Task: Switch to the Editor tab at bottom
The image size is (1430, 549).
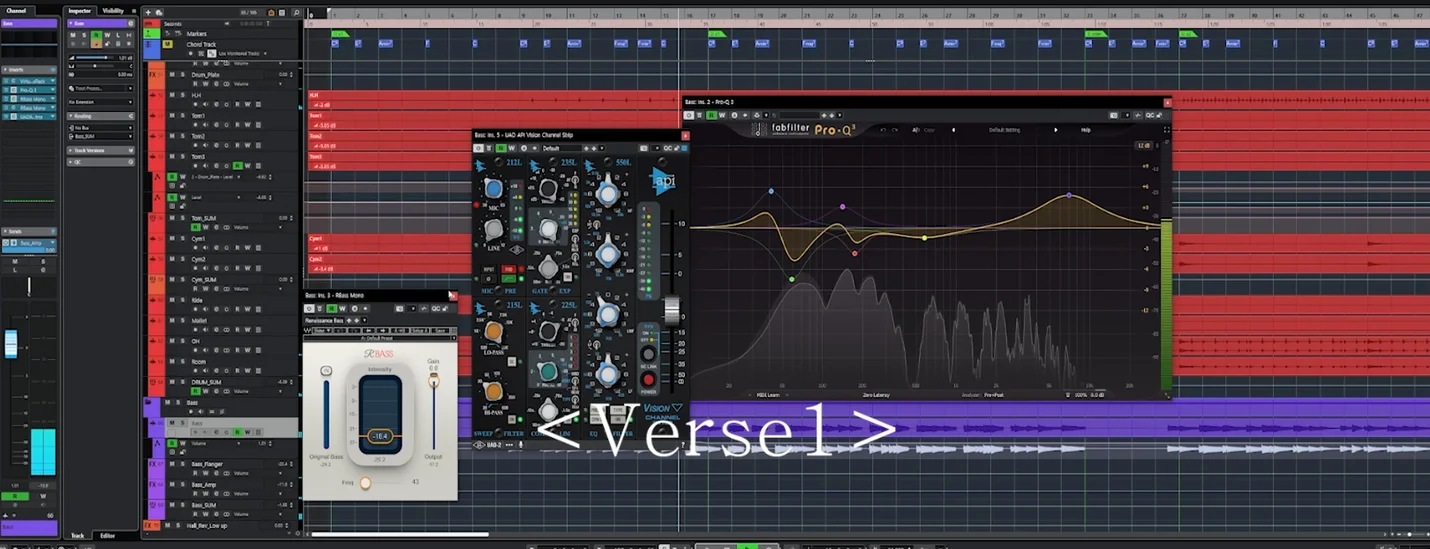Action: click(108, 535)
